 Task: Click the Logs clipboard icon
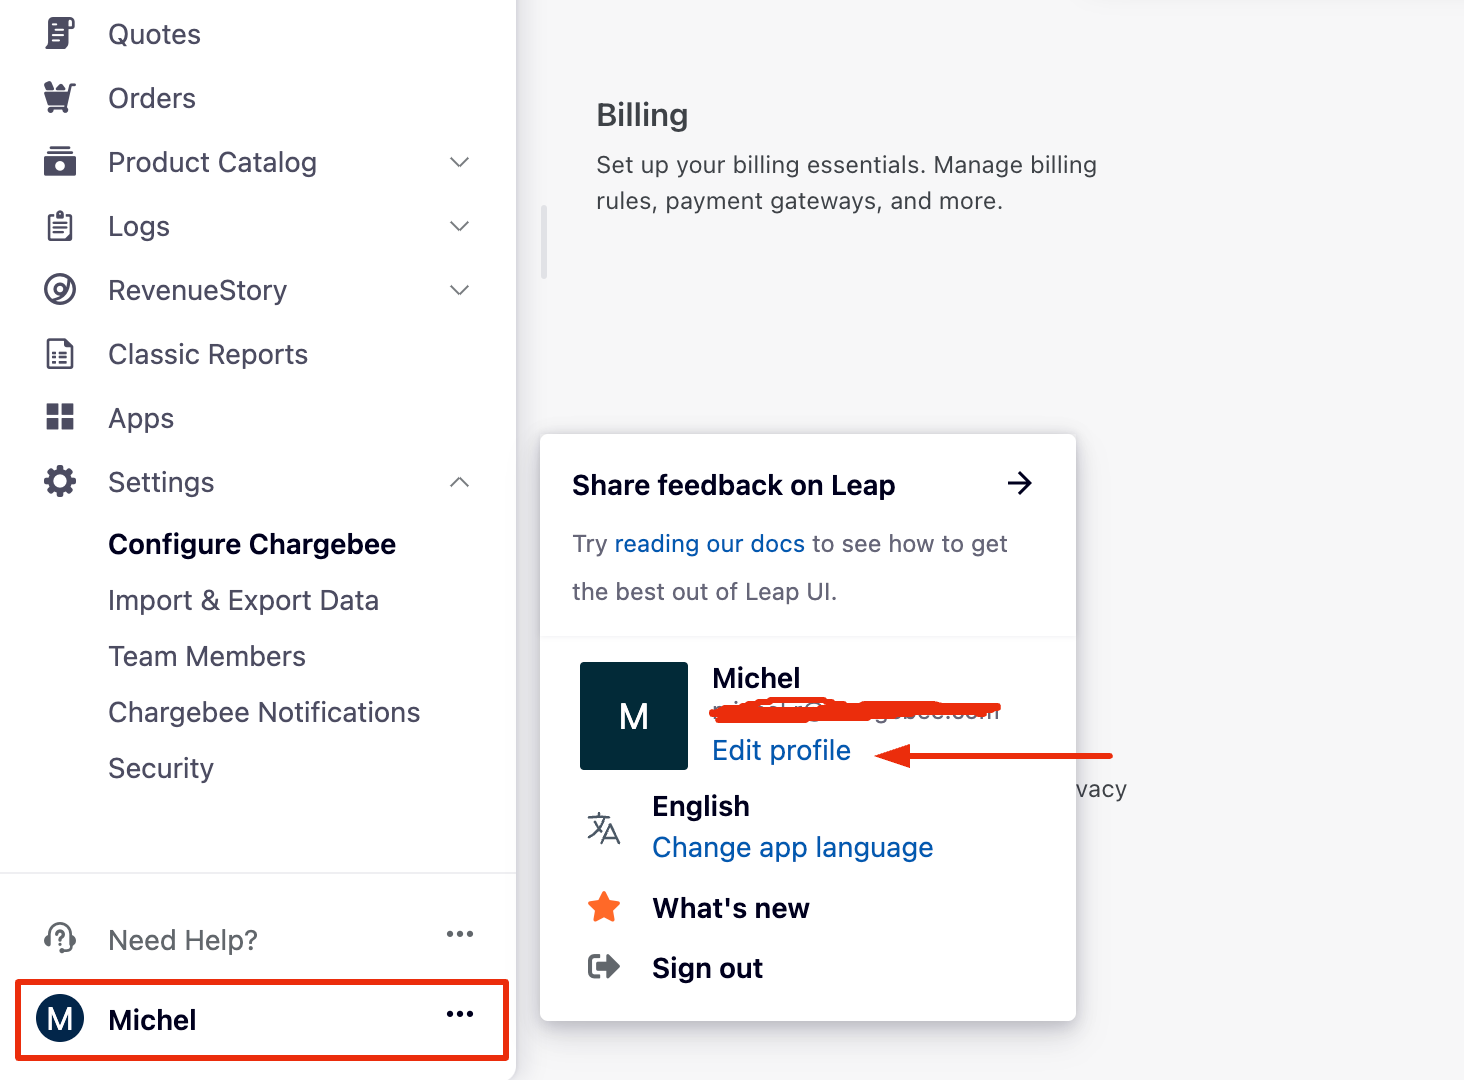point(60,225)
